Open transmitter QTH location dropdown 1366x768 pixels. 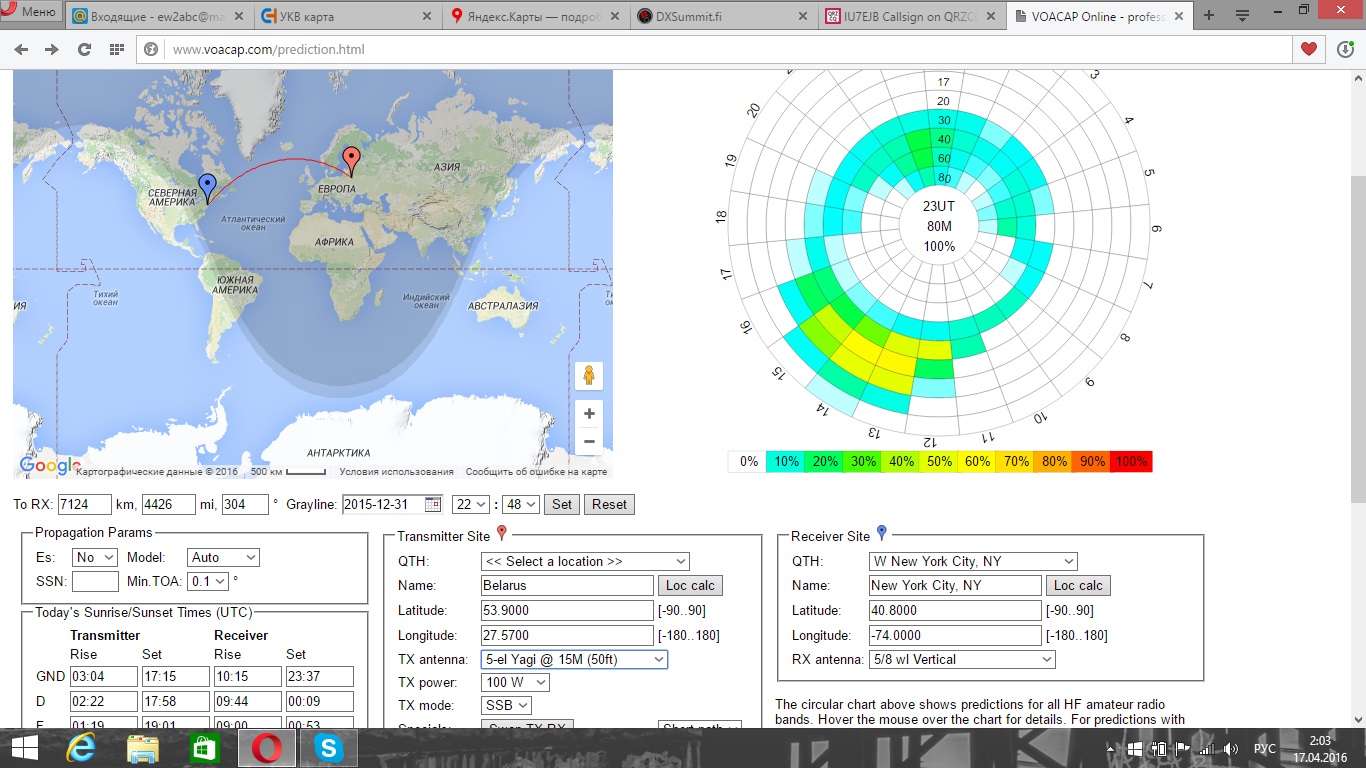pyautogui.click(x=585, y=561)
